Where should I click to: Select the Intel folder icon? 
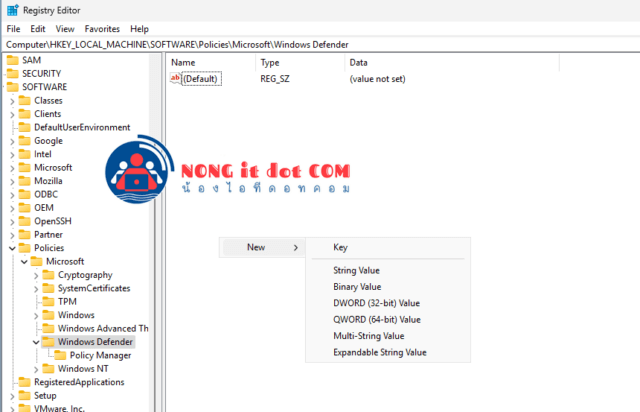[x=24, y=154]
